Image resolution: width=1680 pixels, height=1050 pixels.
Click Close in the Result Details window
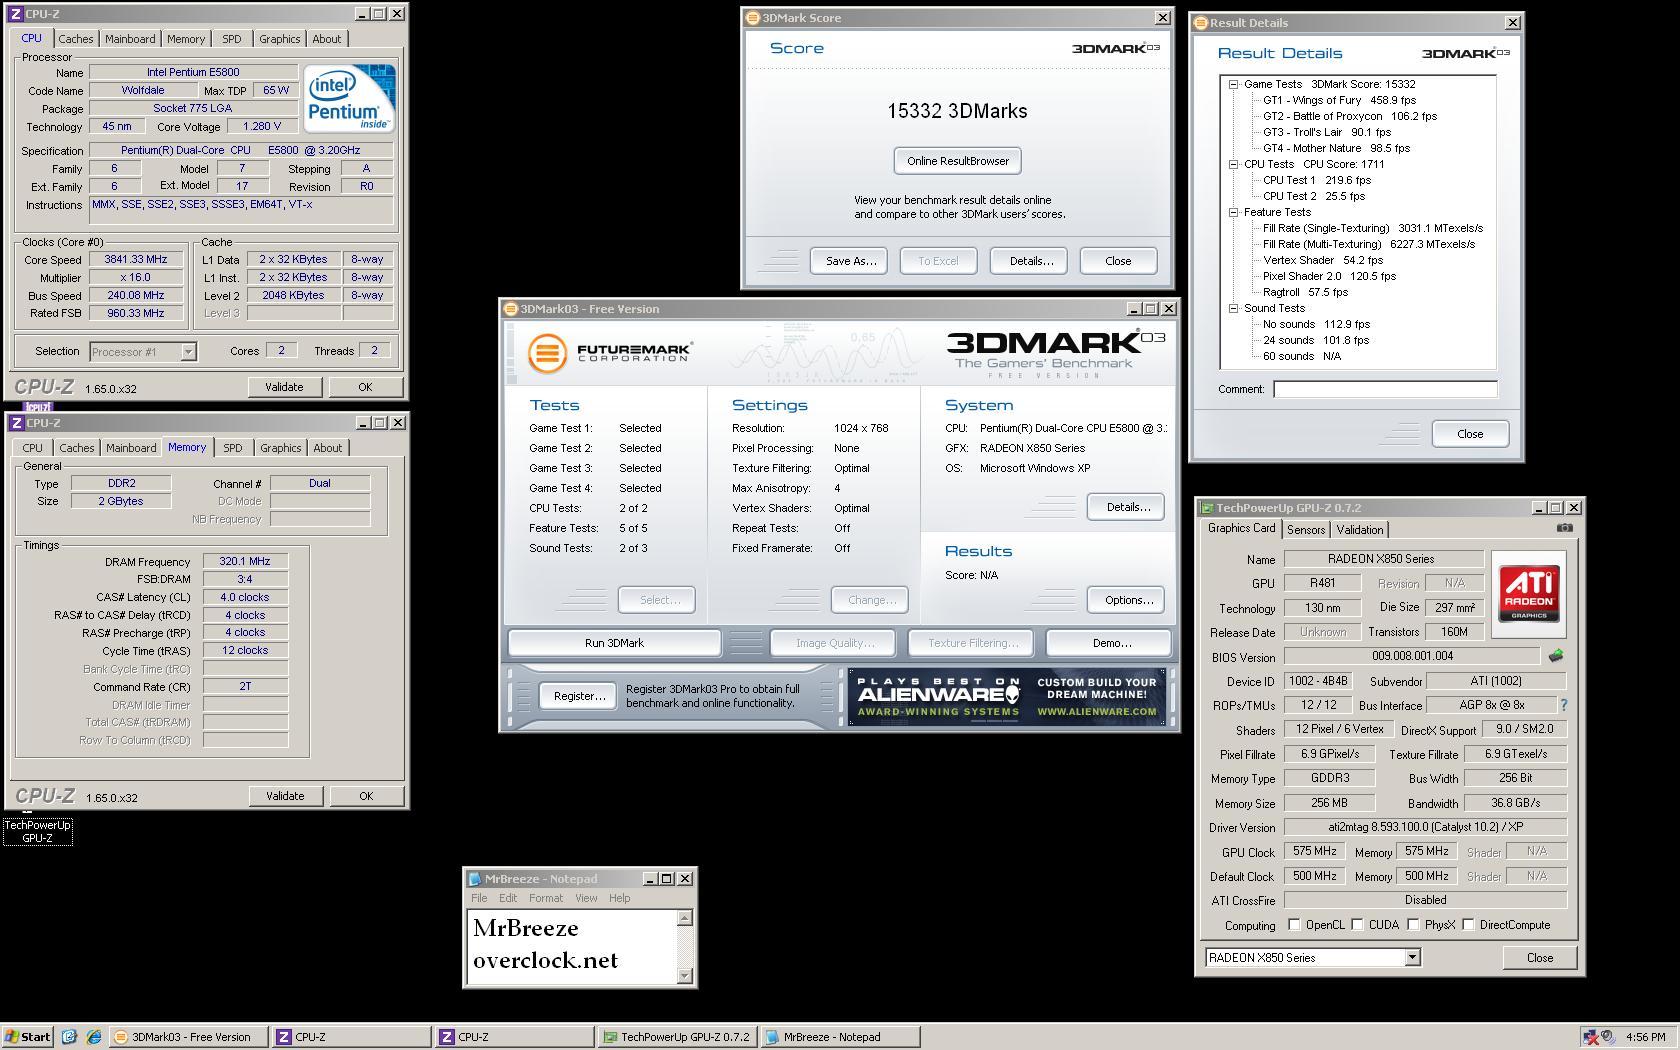pos(1470,434)
